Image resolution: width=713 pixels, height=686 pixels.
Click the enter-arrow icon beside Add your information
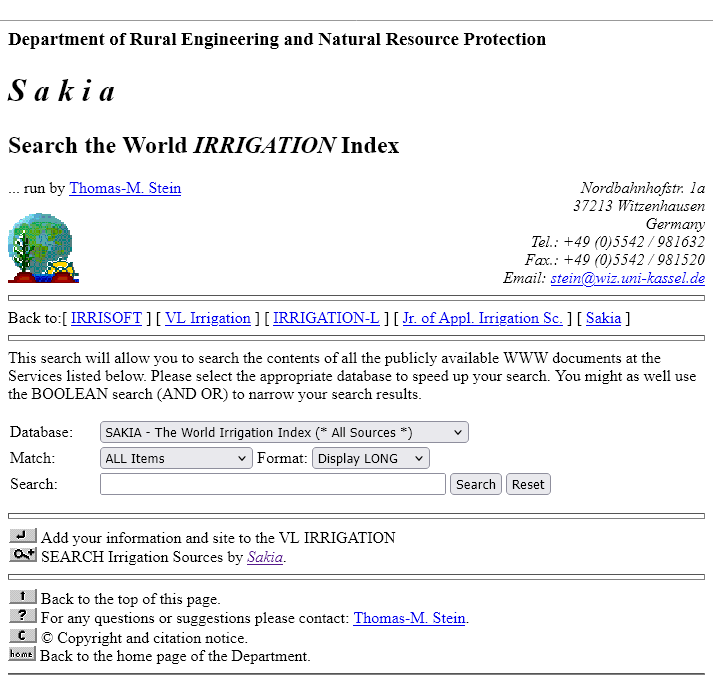click(x=23, y=536)
